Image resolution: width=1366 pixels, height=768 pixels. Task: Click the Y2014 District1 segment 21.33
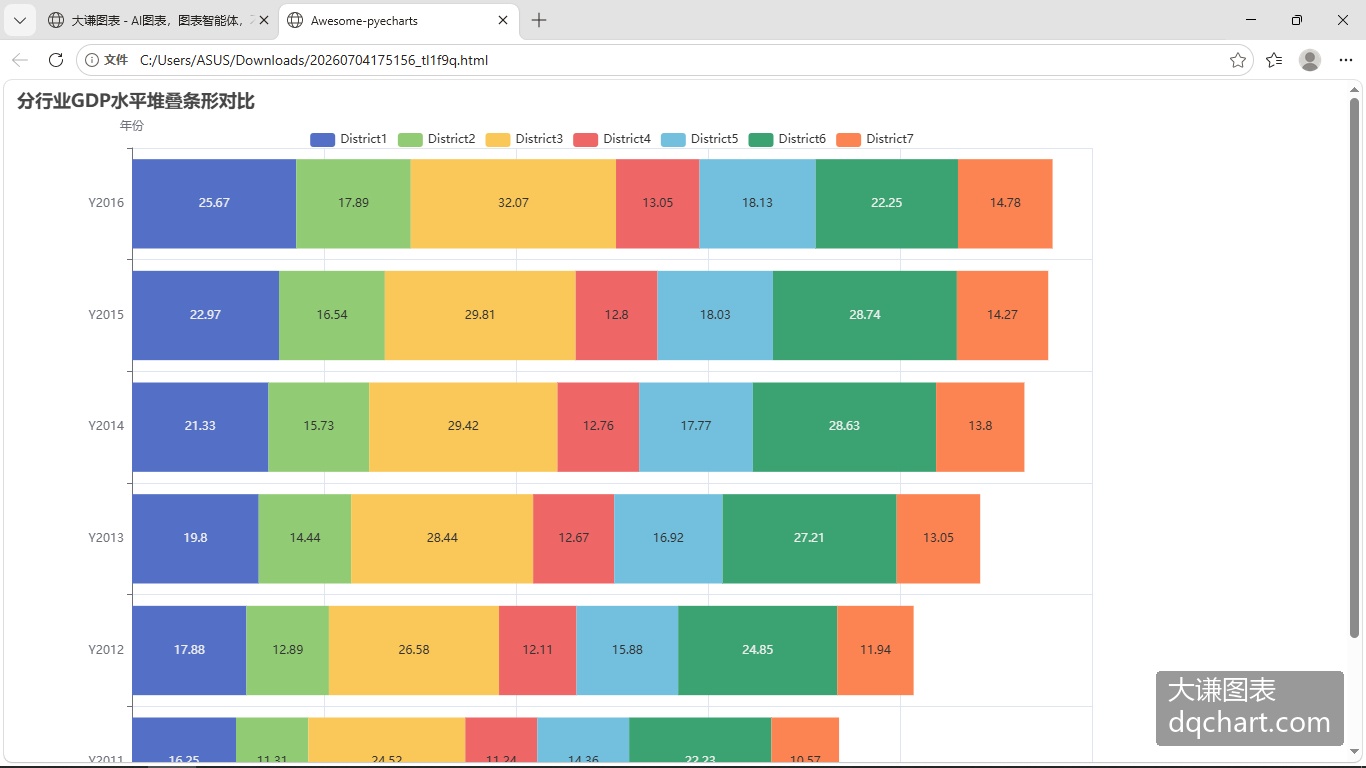[200, 427]
